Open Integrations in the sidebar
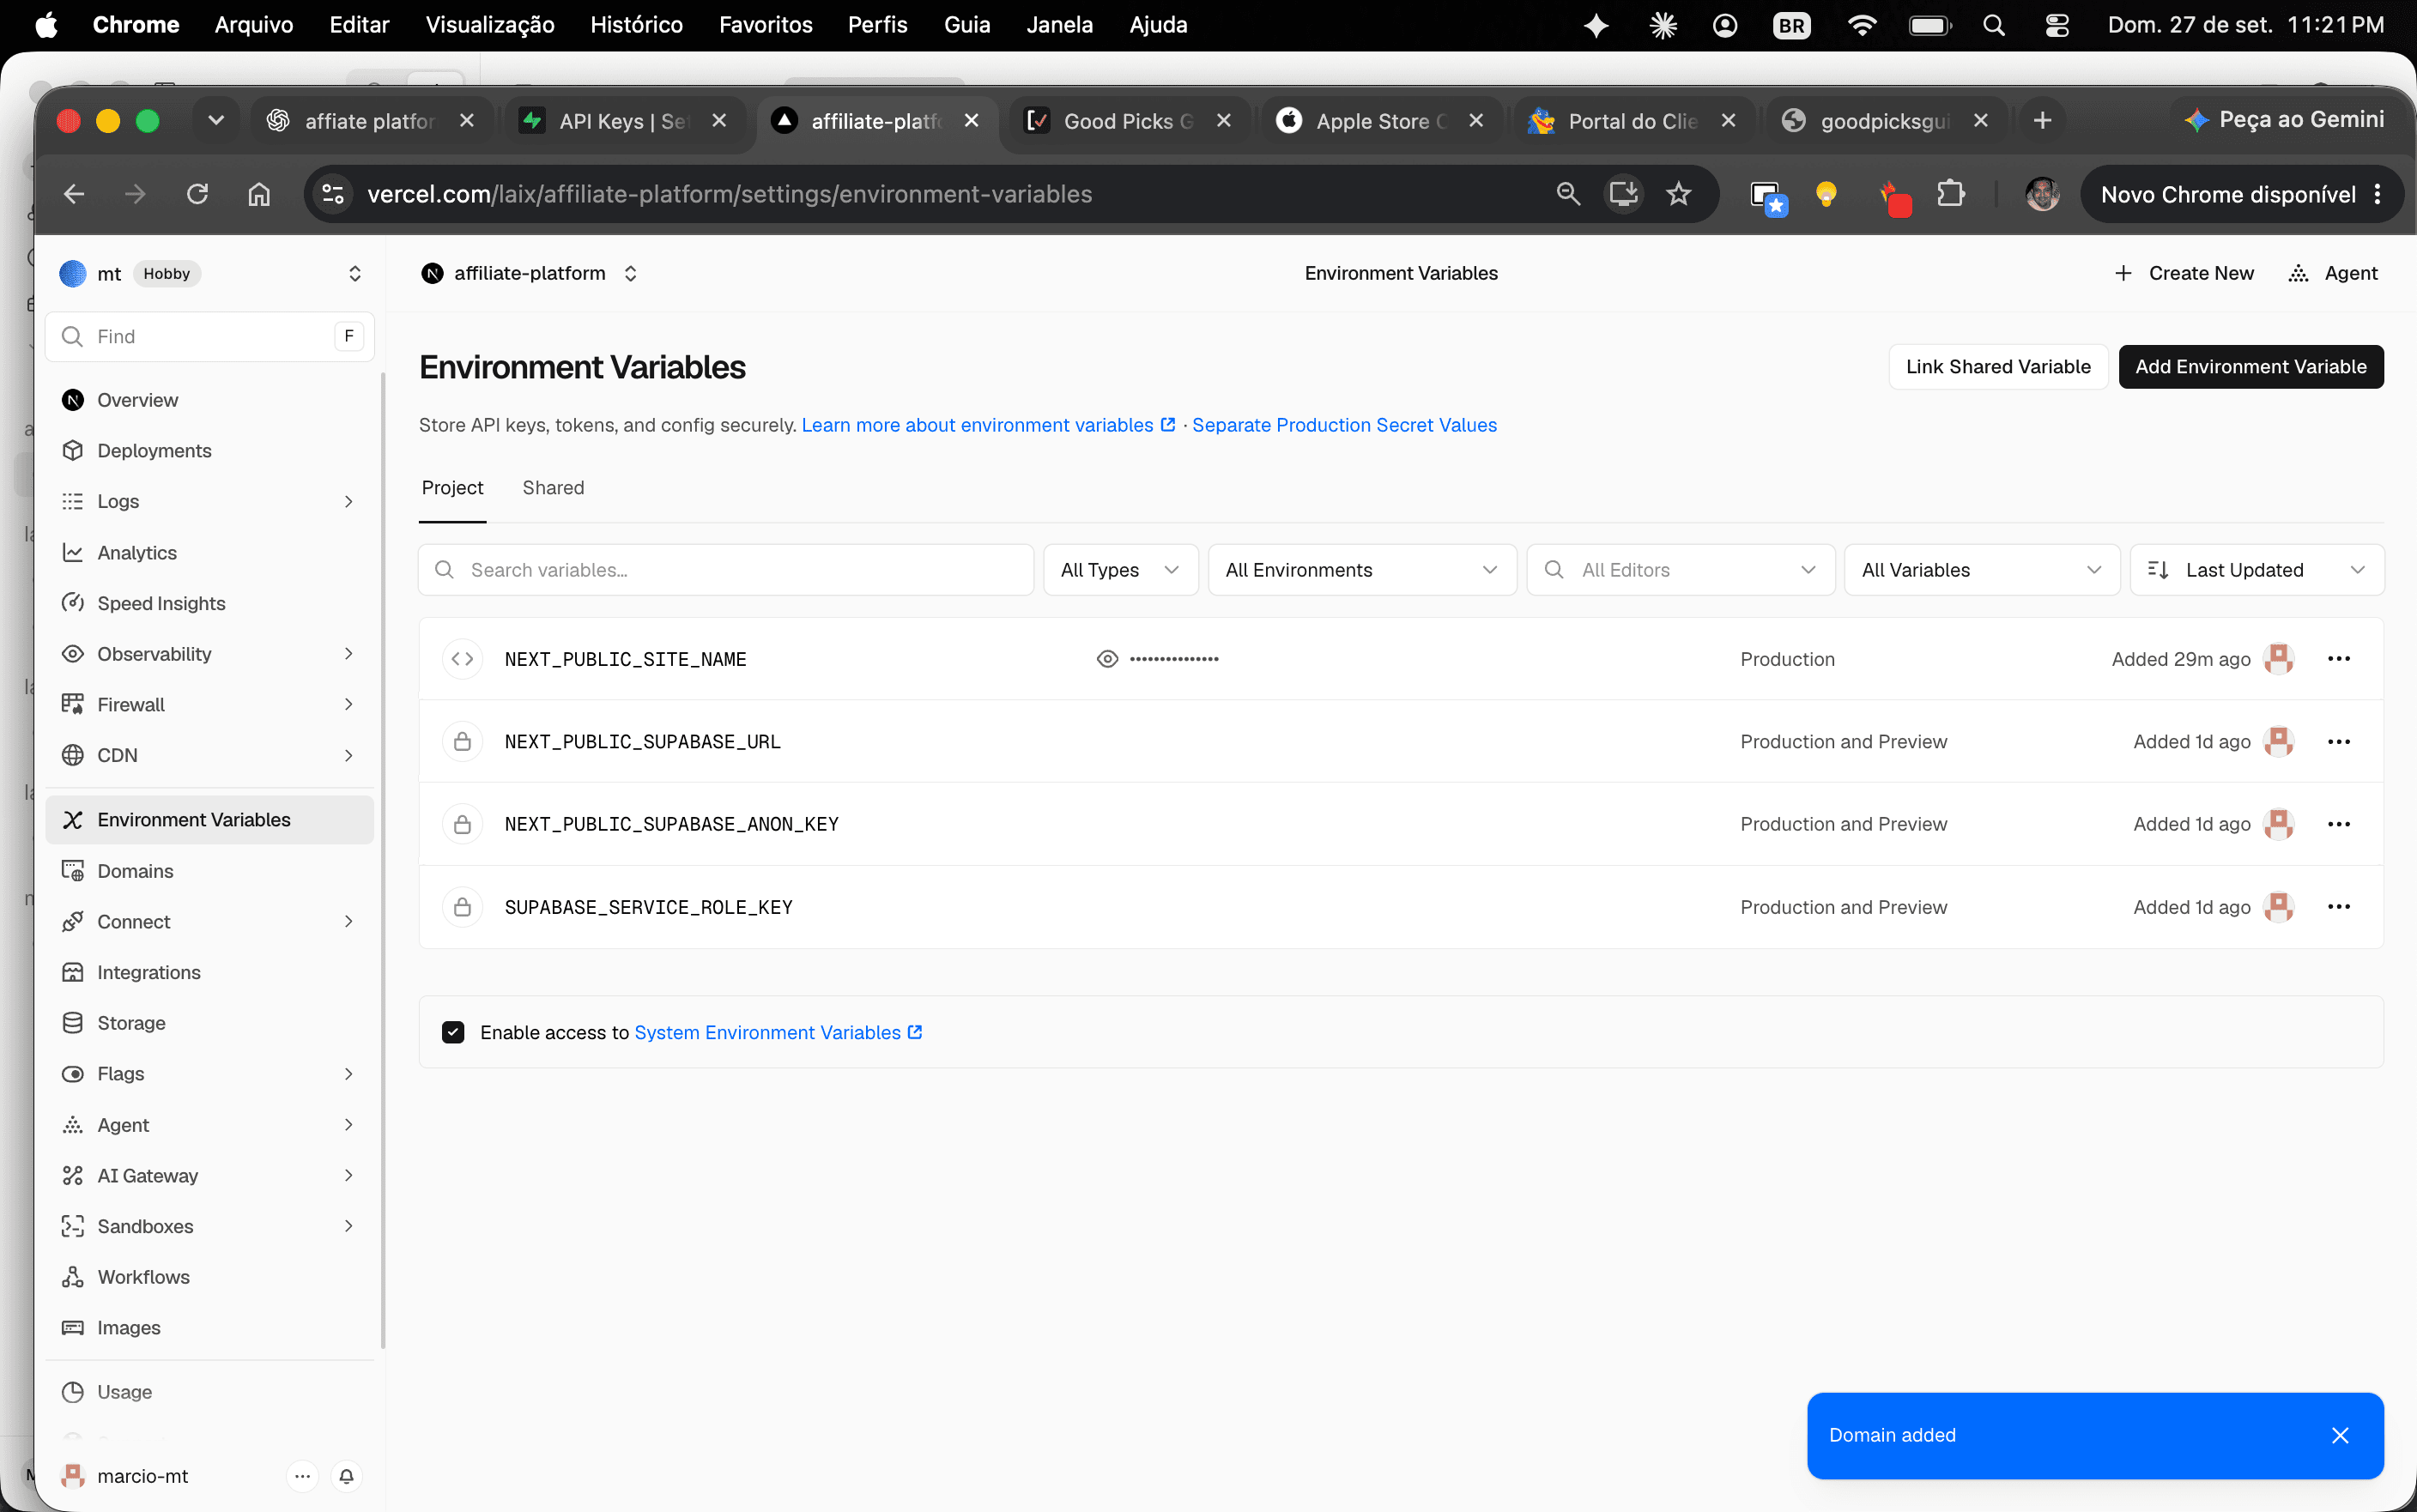The image size is (2417, 1512). (x=210, y=973)
